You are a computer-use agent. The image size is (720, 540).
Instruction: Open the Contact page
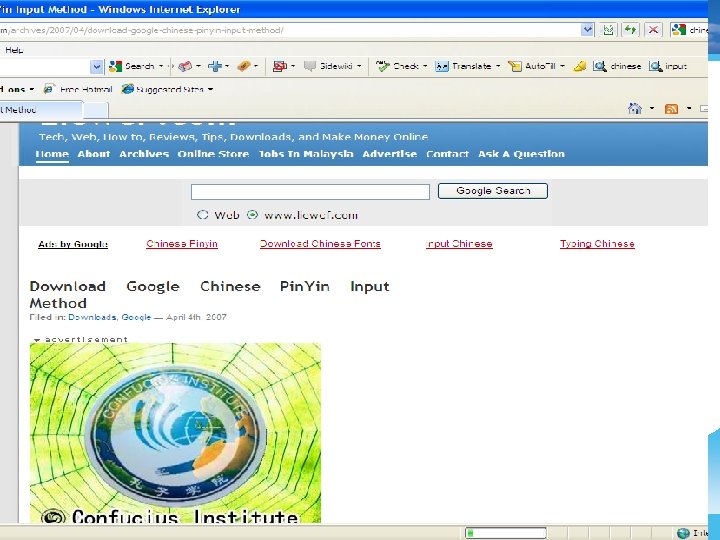click(x=447, y=154)
